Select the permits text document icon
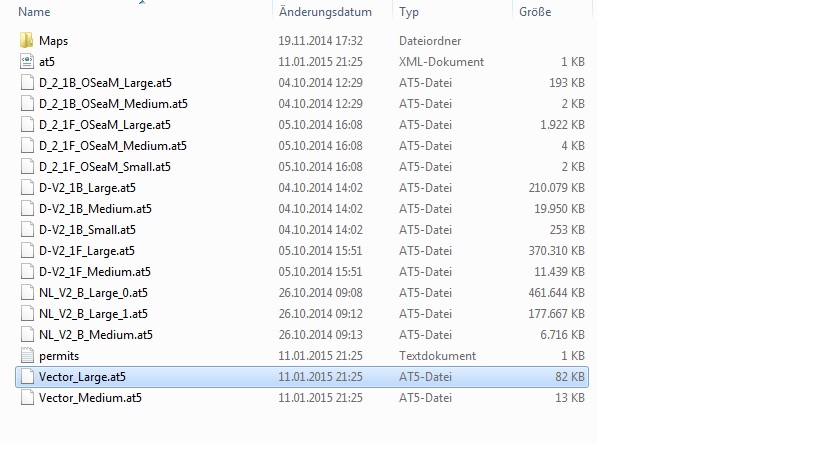This screenshot has width=819, height=460. click(x=27, y=356)
